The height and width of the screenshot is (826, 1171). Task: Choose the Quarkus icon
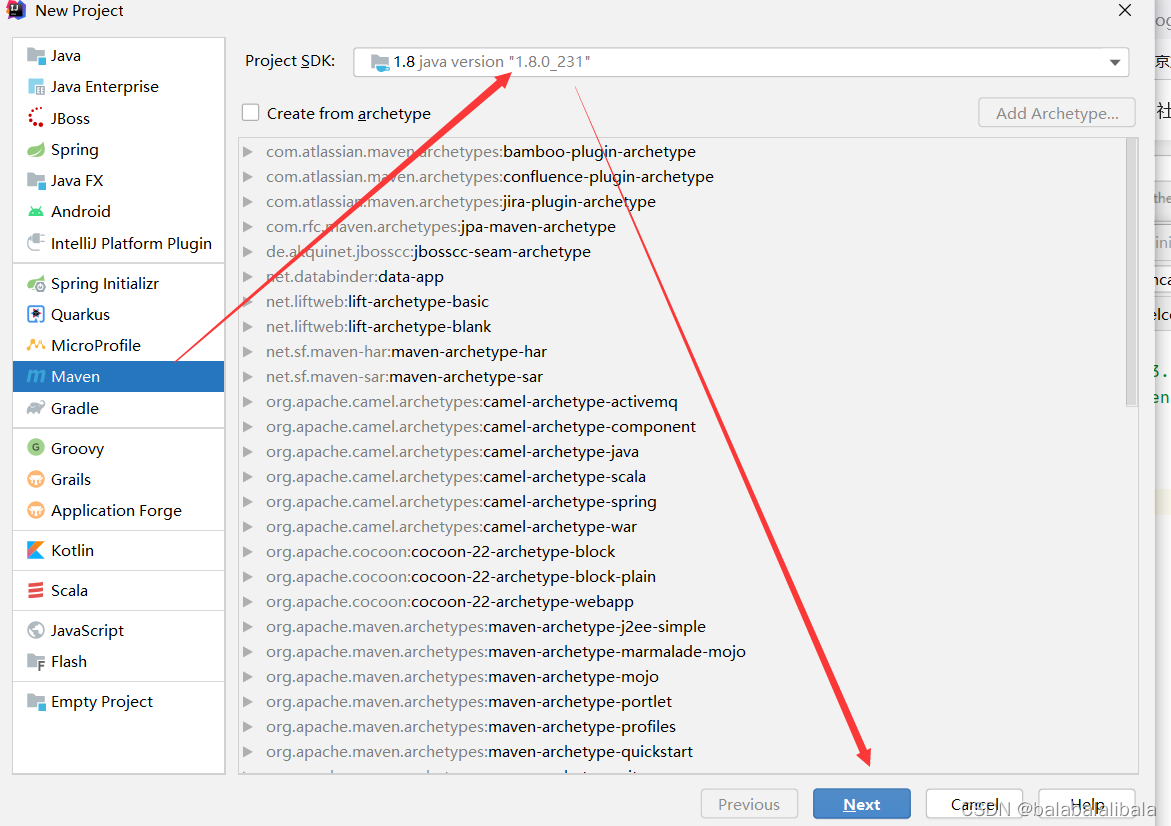point(36,314)
